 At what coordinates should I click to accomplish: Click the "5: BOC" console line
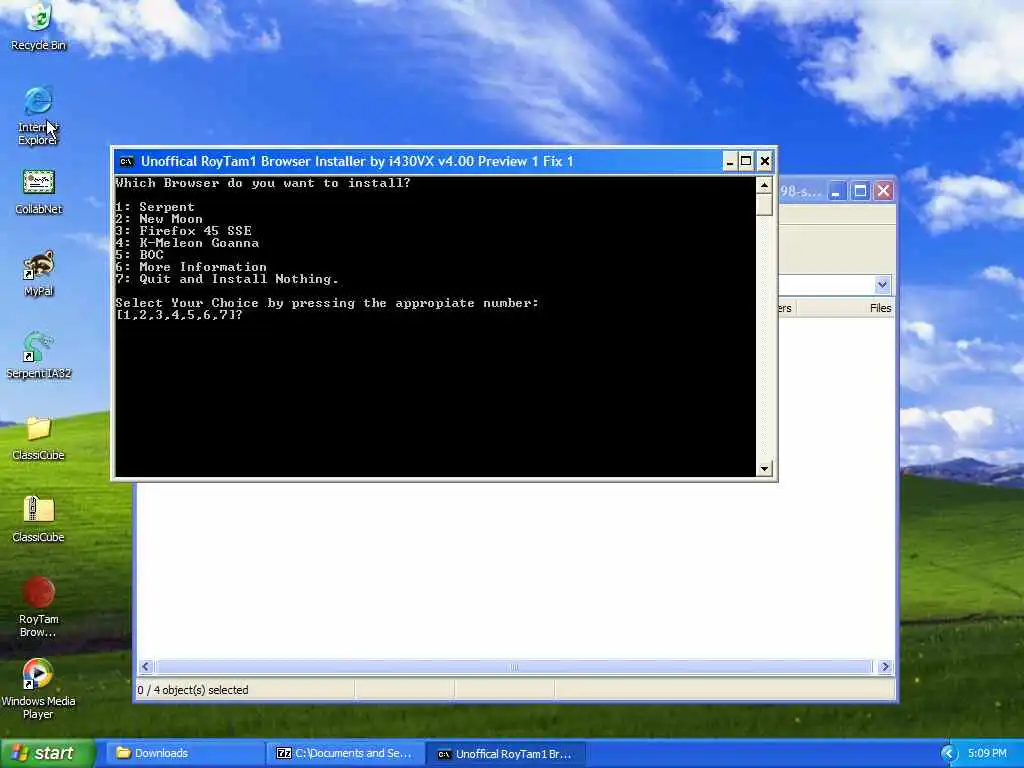pos(139,255)
